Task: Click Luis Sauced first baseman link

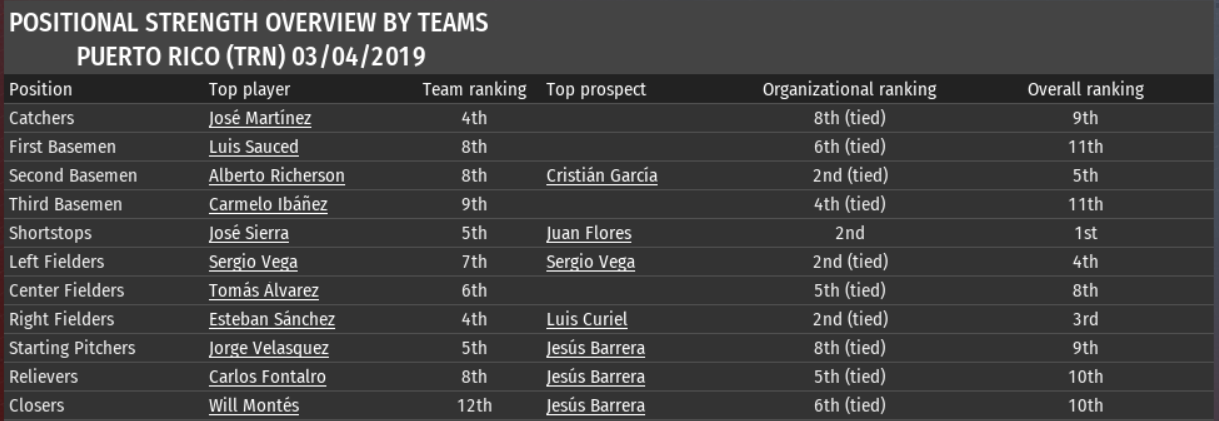Action: click(253, 148)
